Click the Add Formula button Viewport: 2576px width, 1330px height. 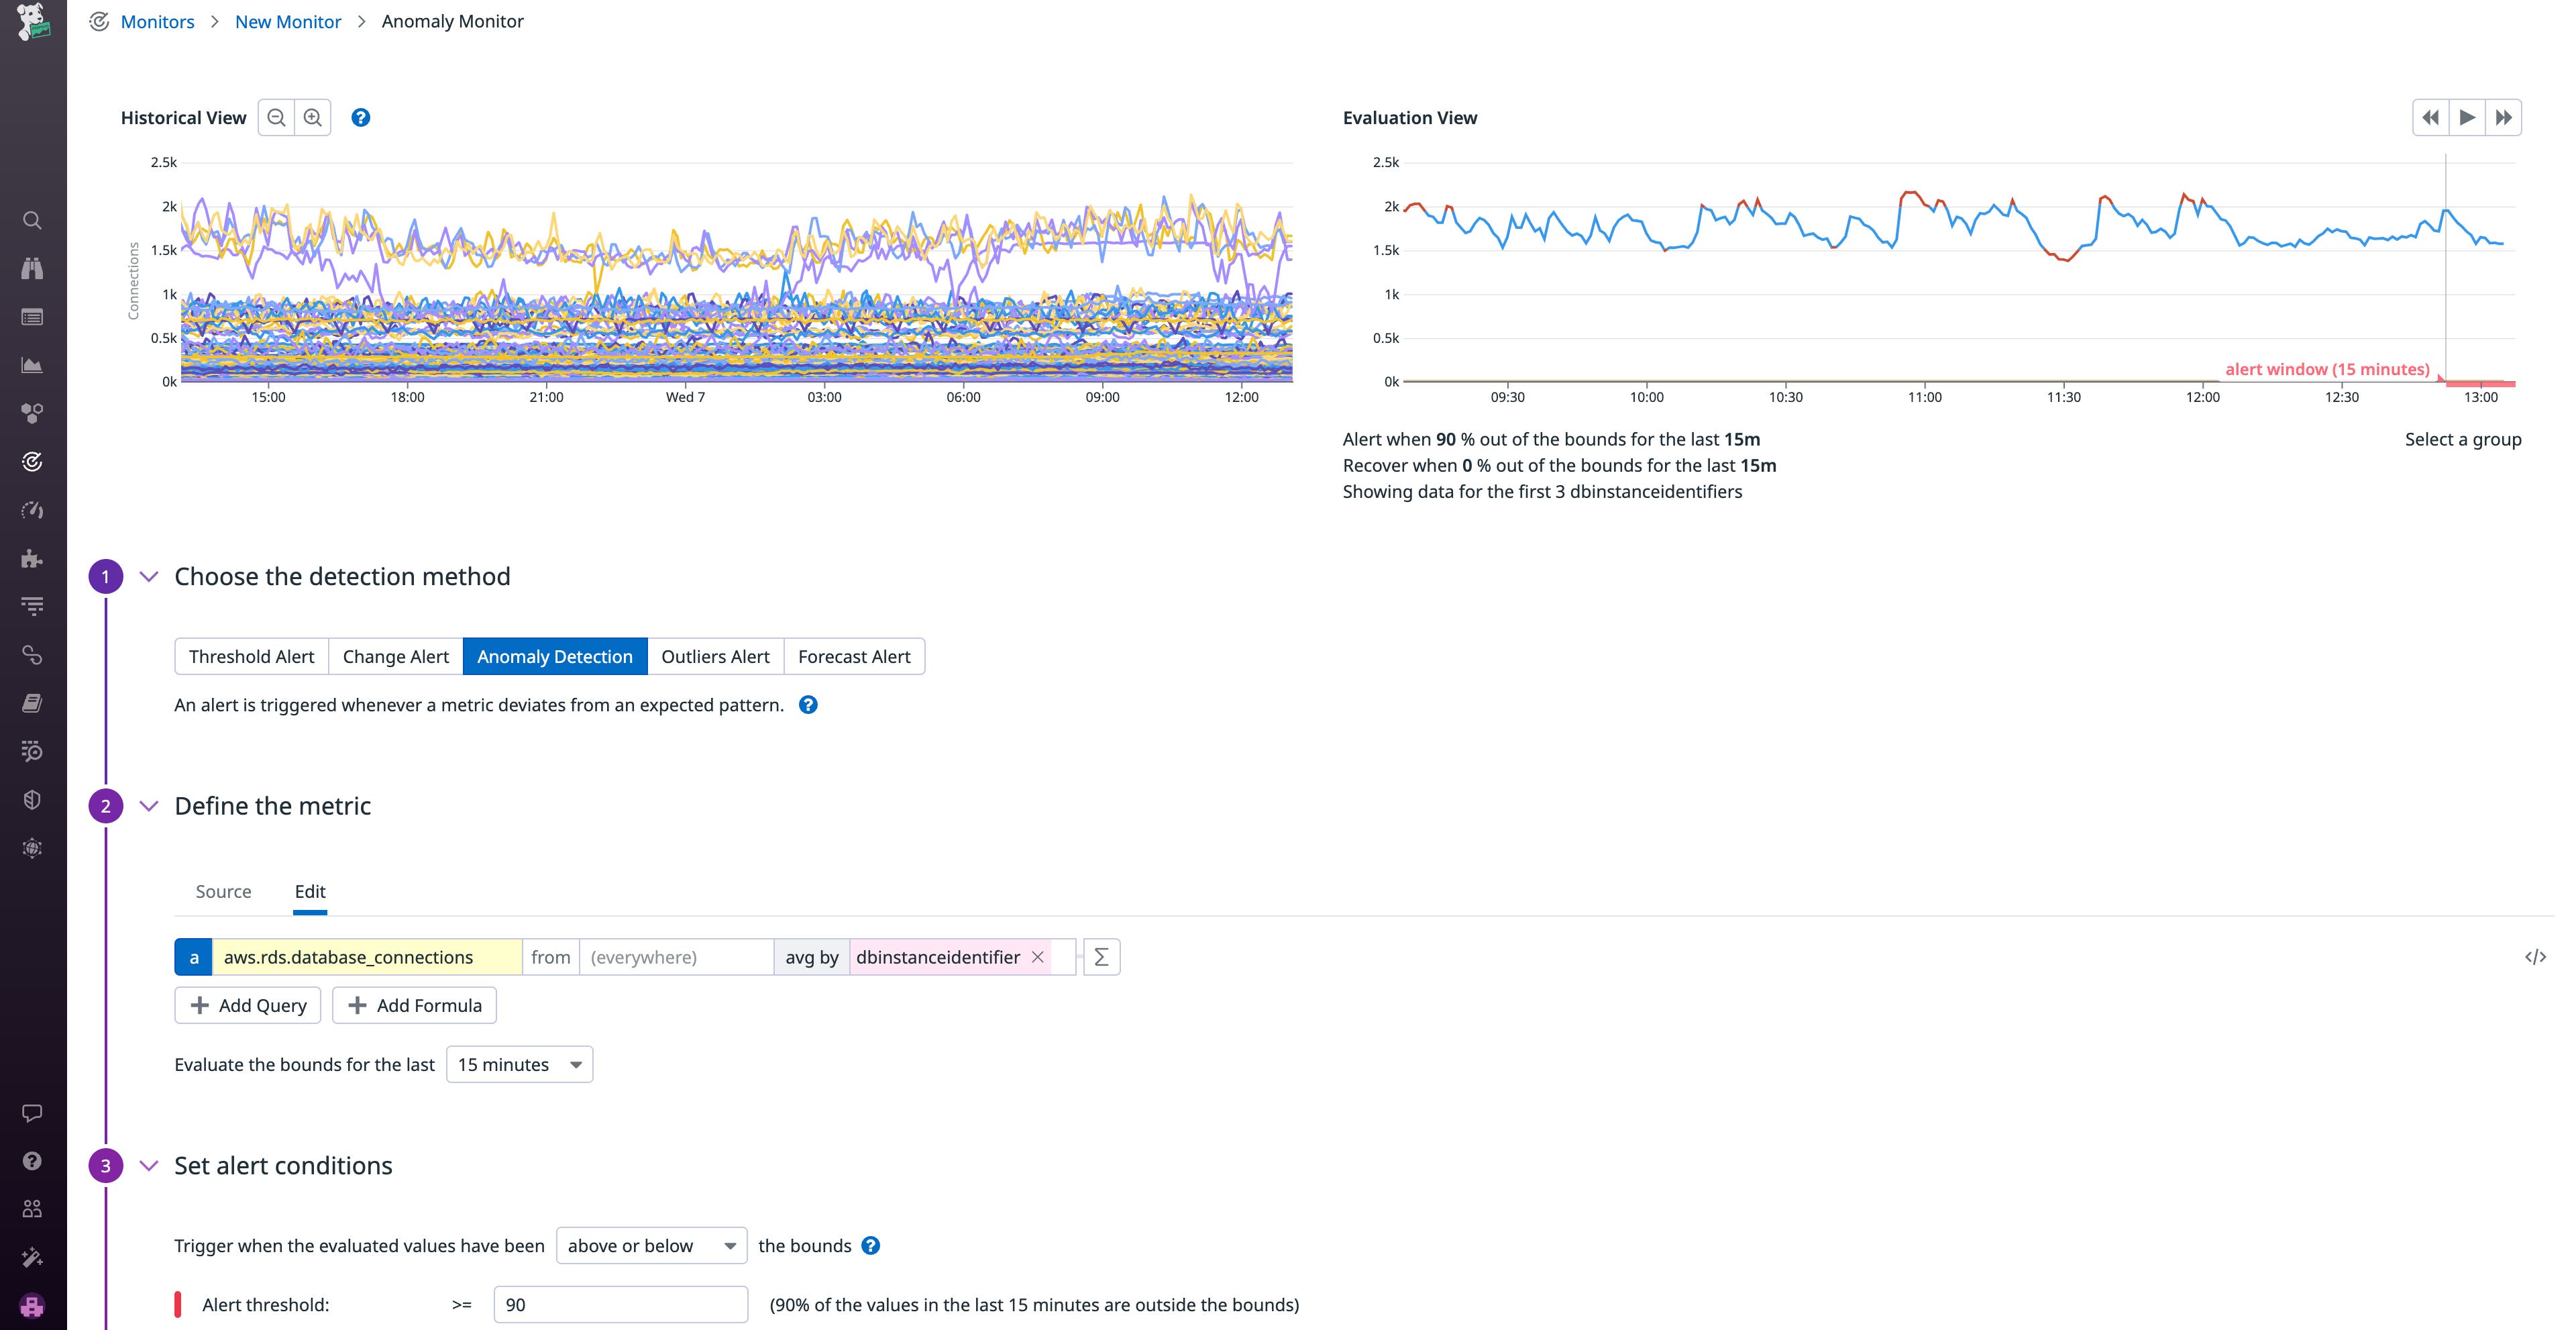413,1005
